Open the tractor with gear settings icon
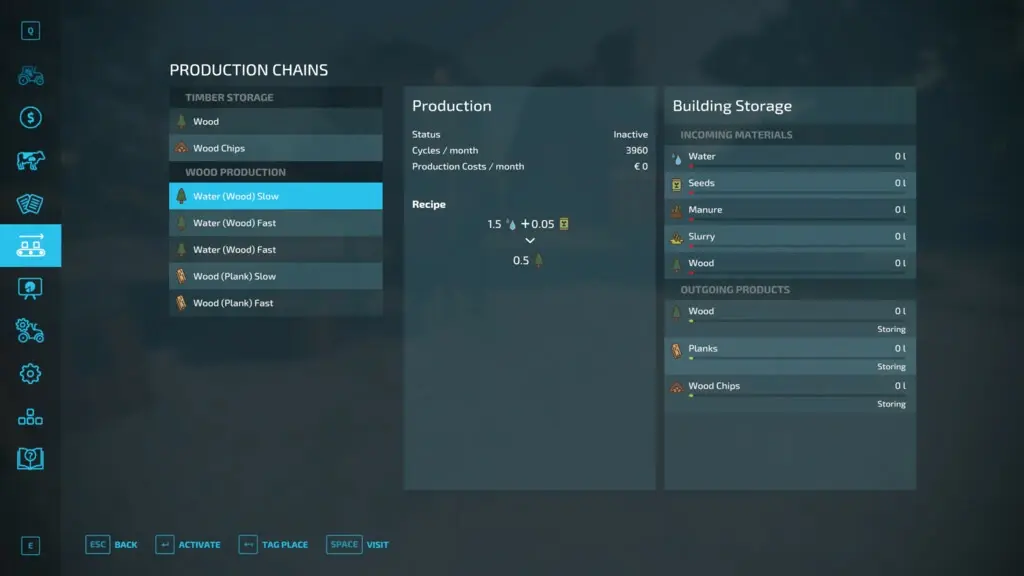1024x576 pixels. [30, 331]
